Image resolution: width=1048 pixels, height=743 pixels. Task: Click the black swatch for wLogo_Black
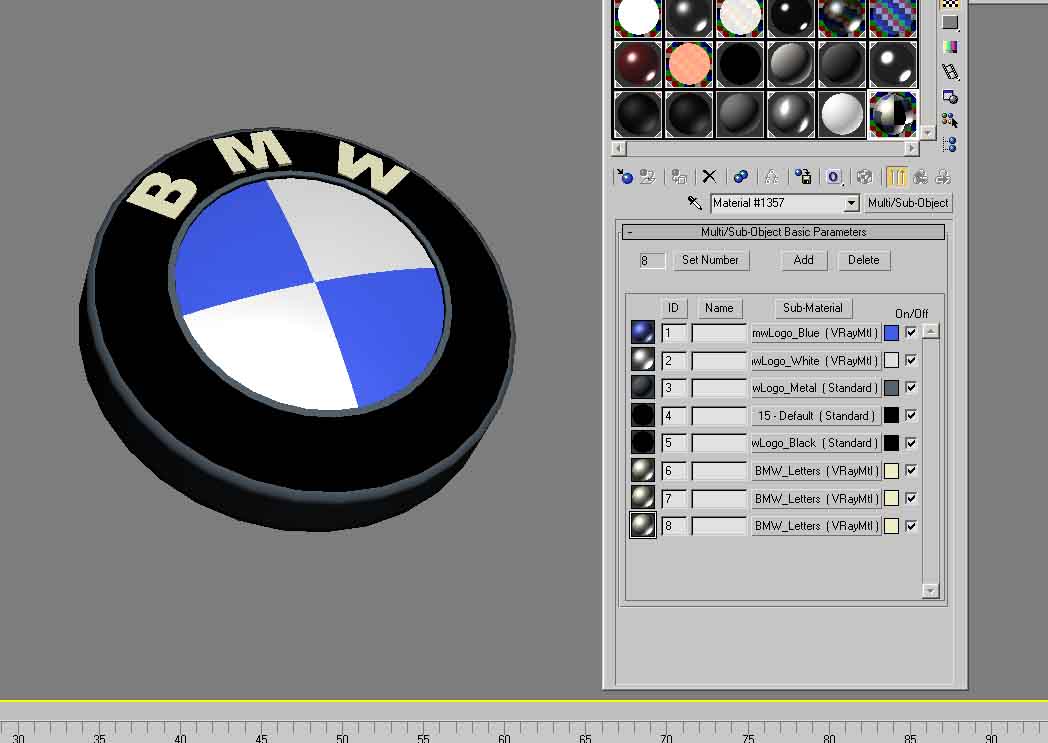pyautogui.click(x=892, y=443)
